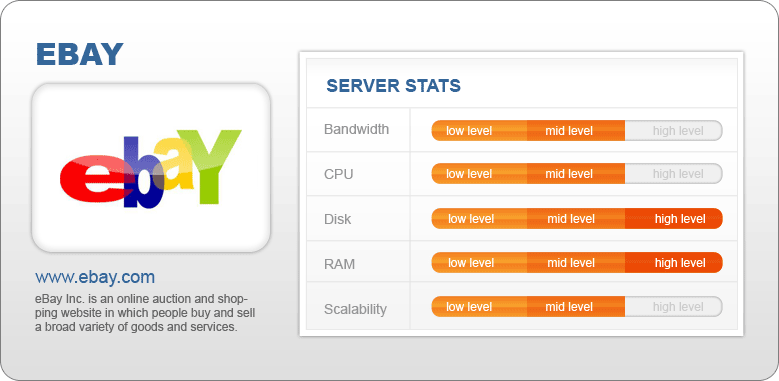The height and width of the screenshot is (381, 779).
Task: Set CPU to high level
Action: (674, 174)
